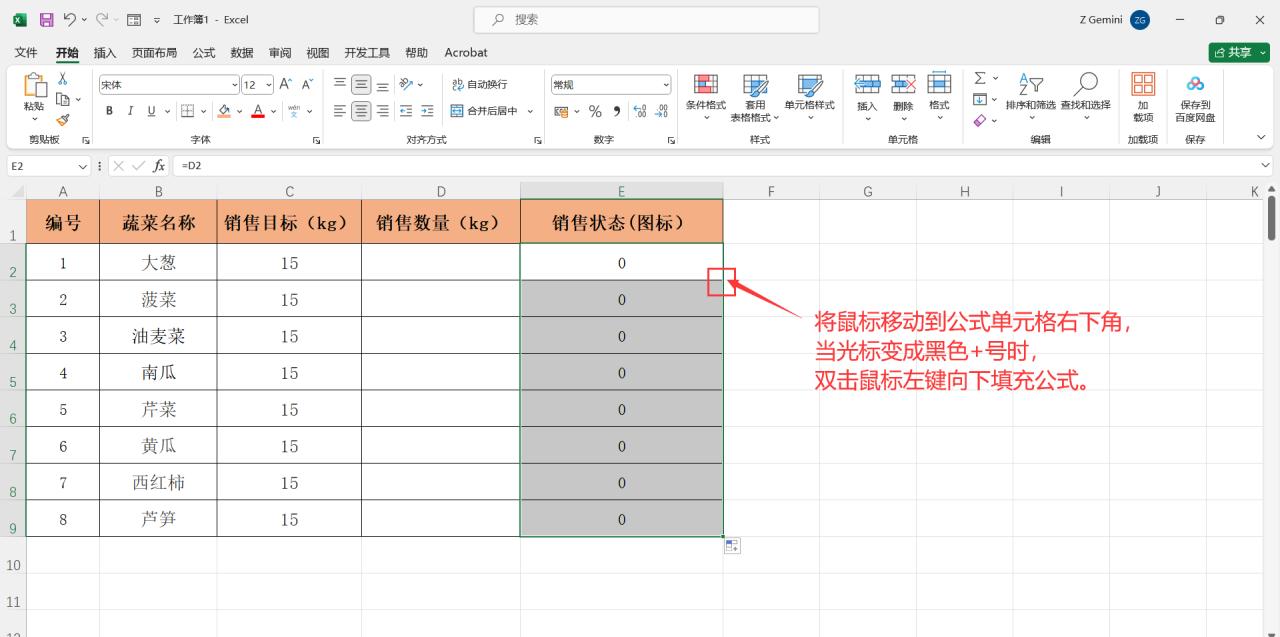The width and height of the screenshot is (1280, 637).
Task: Toggle underline formatting
Action: [151, 111]
